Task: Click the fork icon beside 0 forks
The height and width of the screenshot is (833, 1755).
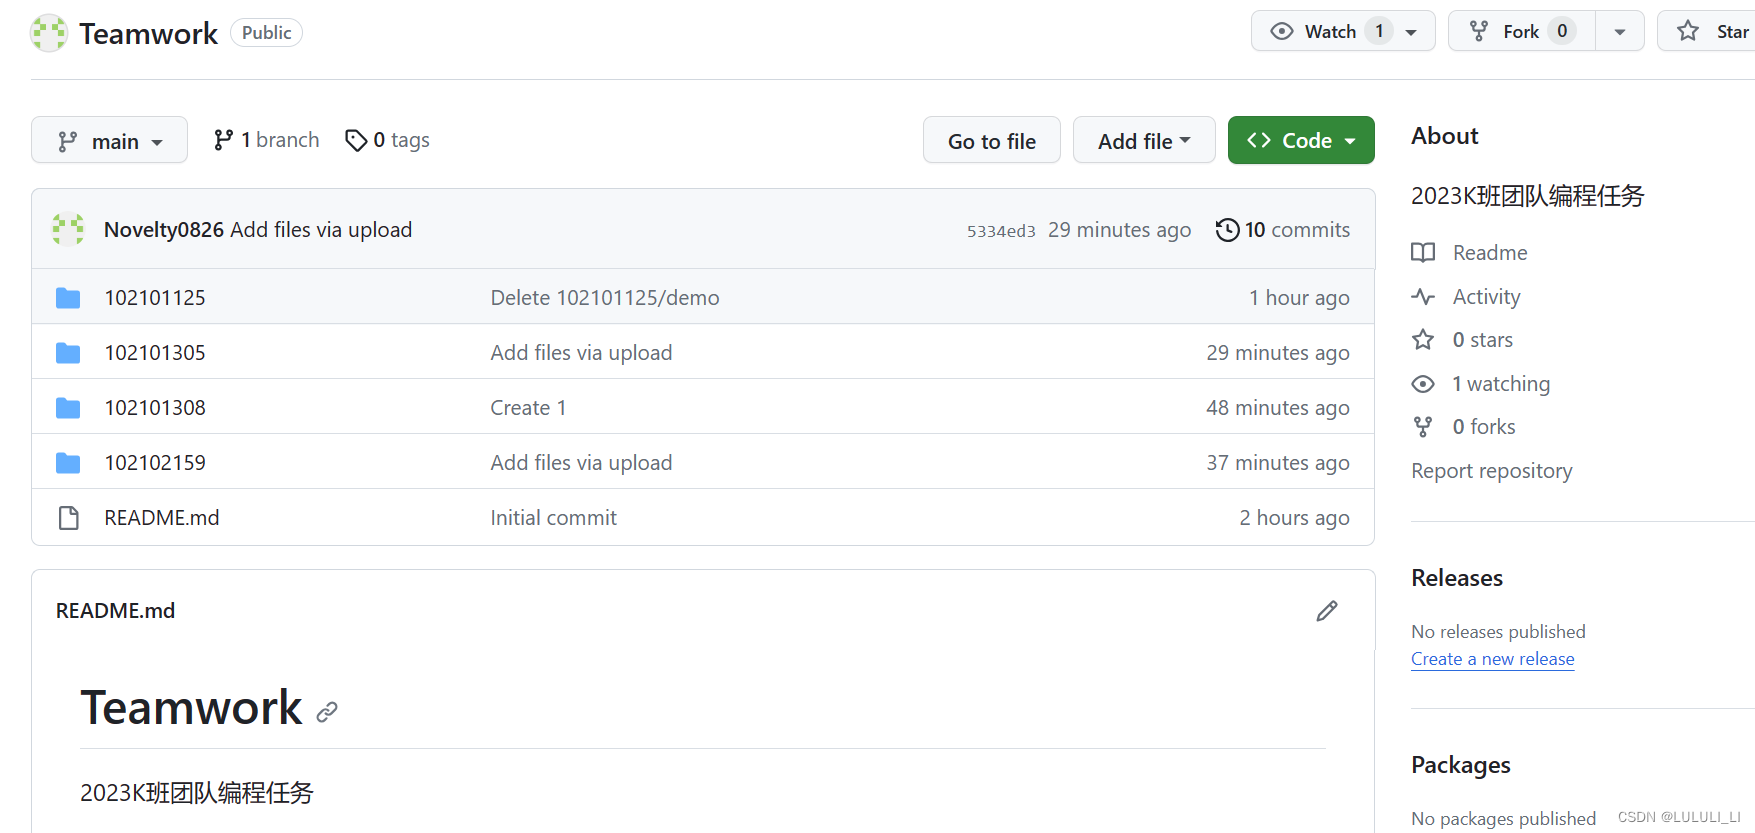Action: tap(1423, 427)
